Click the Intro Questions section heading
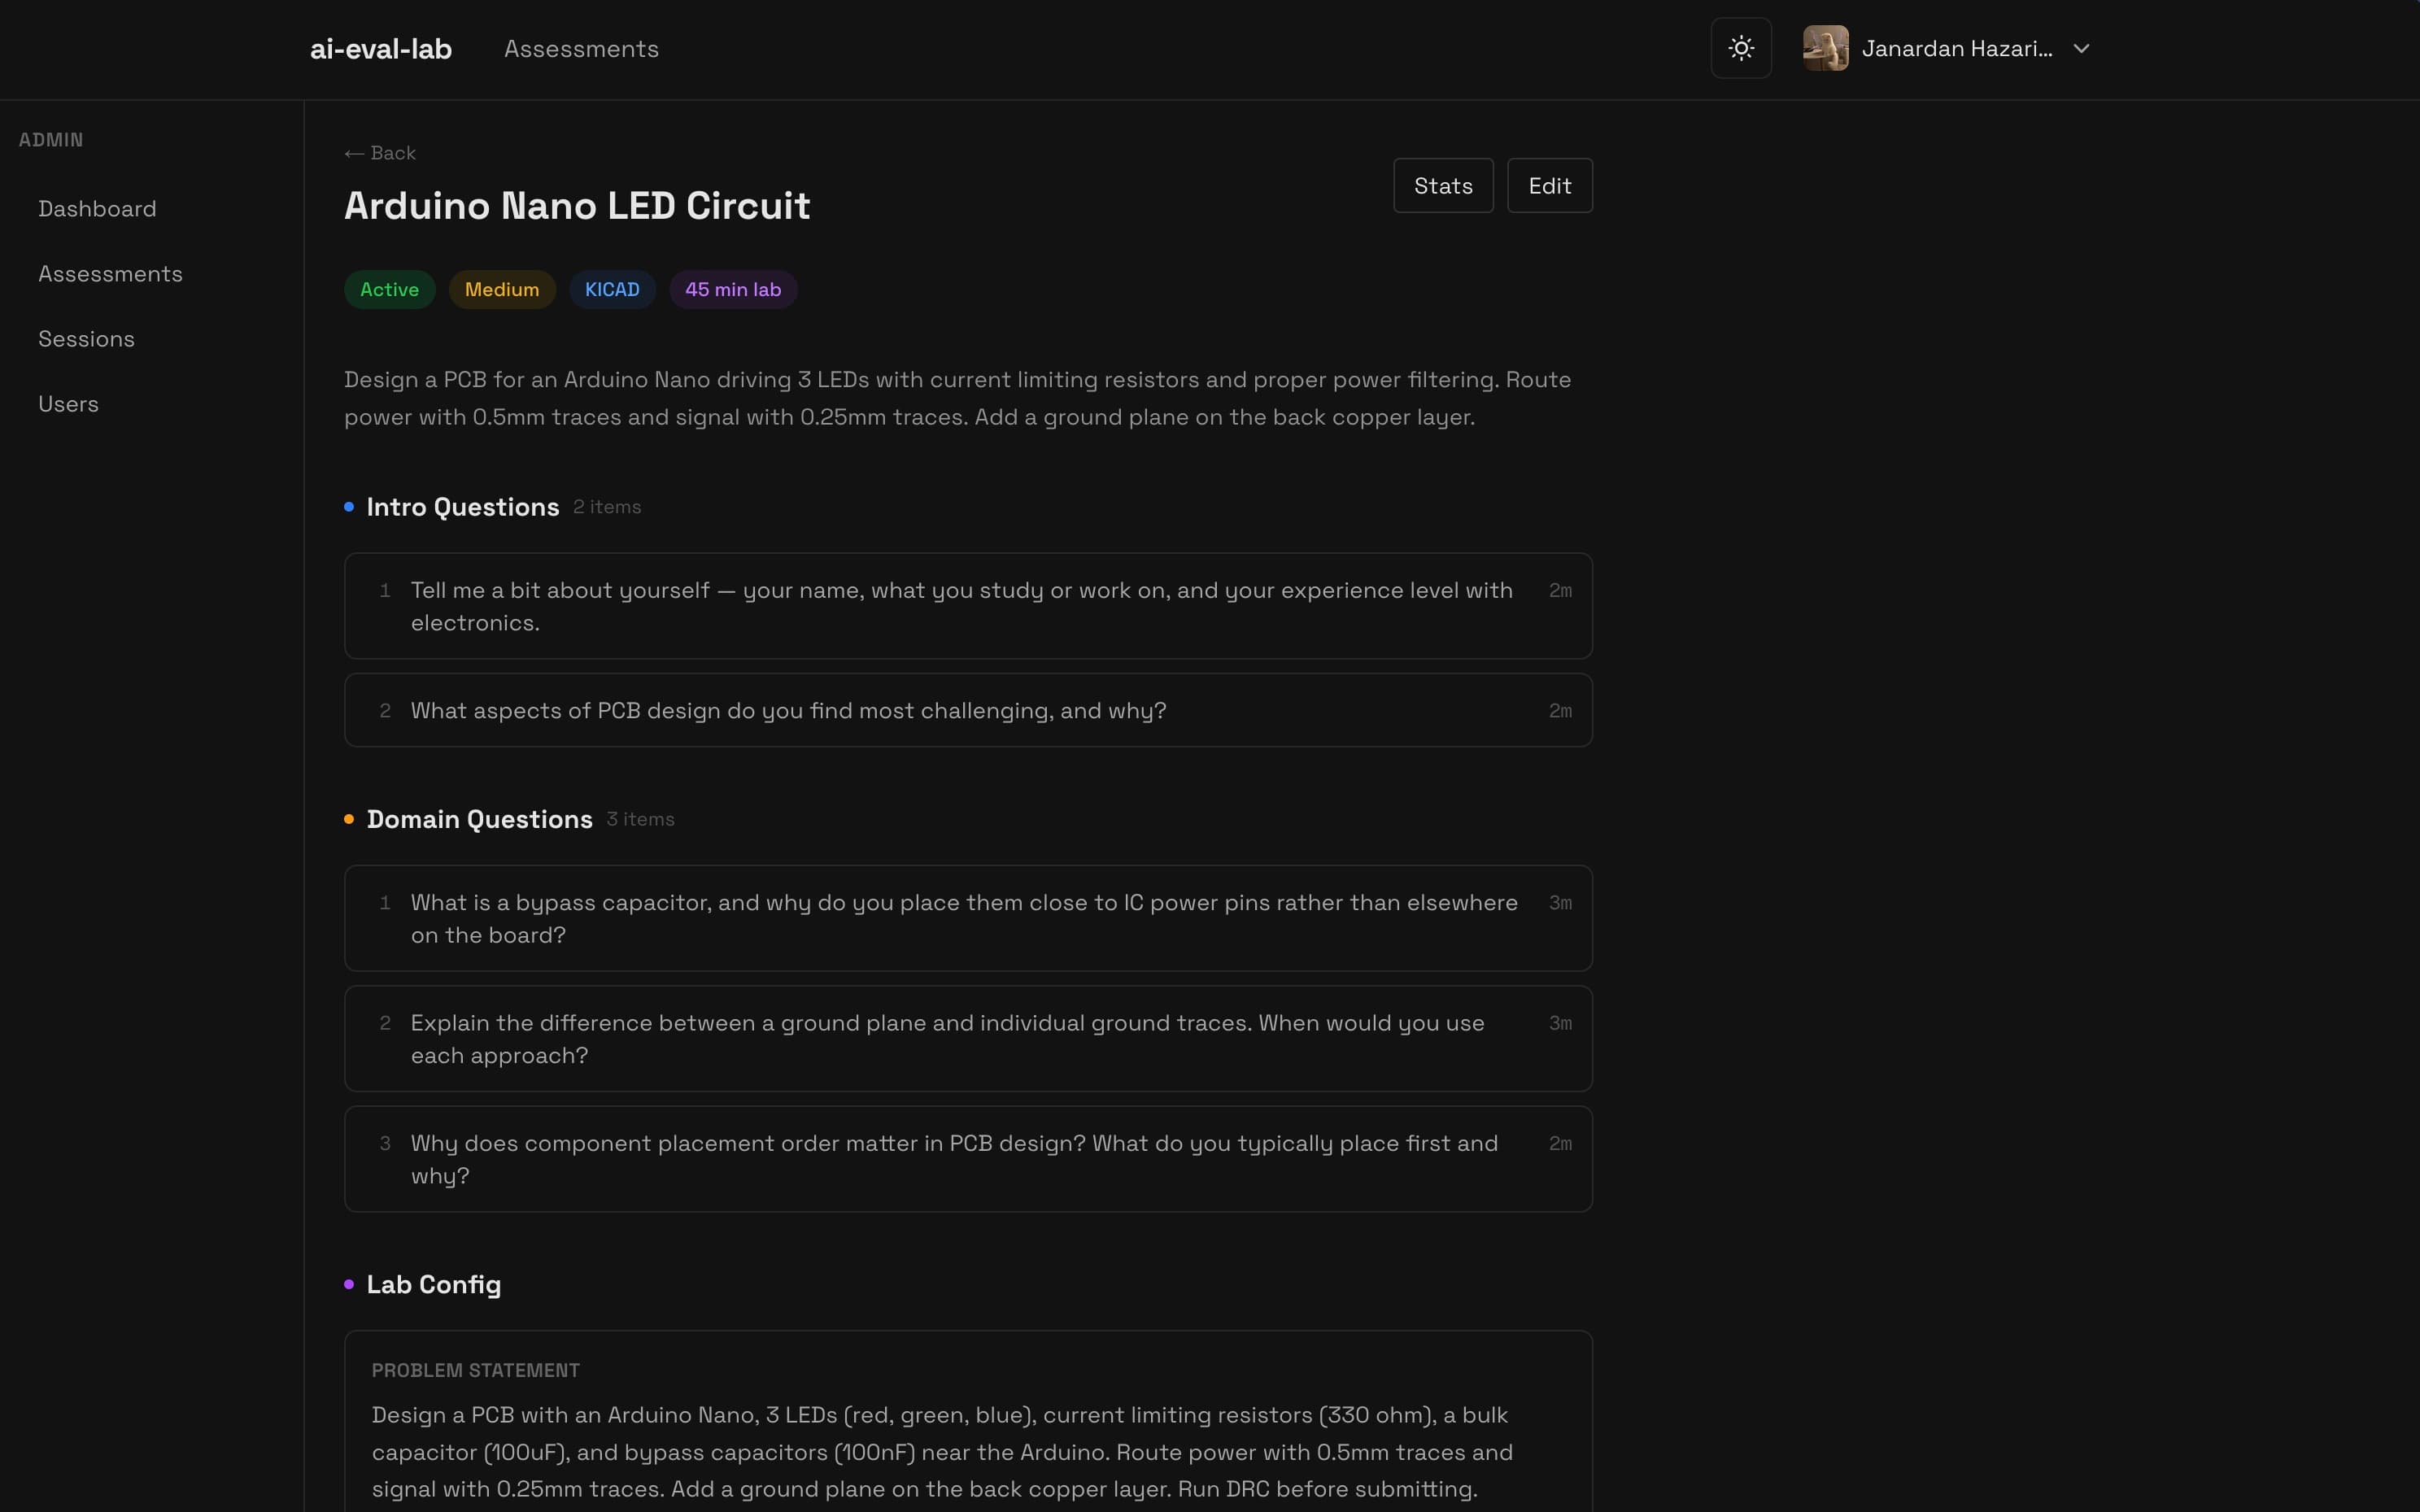 pos(462,507)
